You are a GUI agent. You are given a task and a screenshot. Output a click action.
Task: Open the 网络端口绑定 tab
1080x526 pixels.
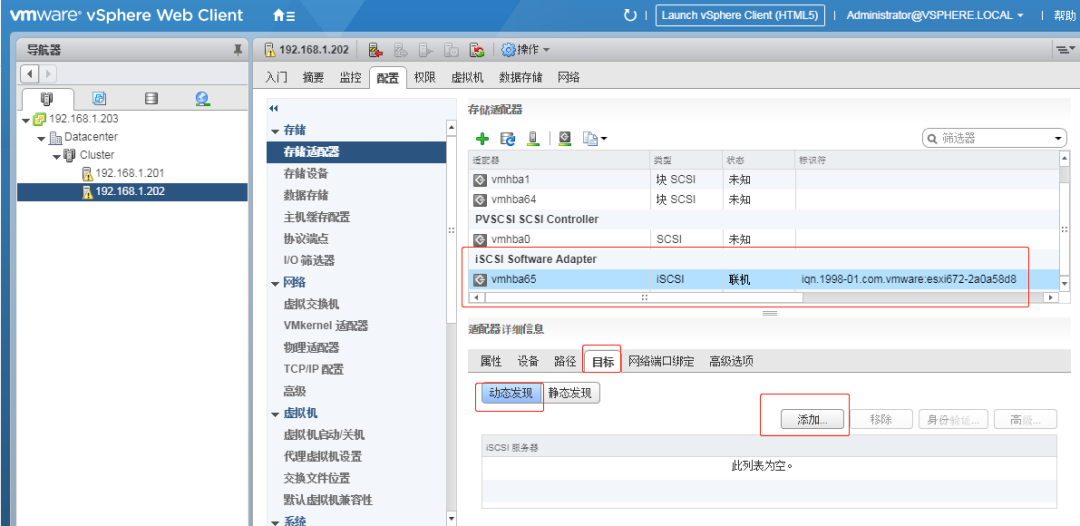[661, 361]
